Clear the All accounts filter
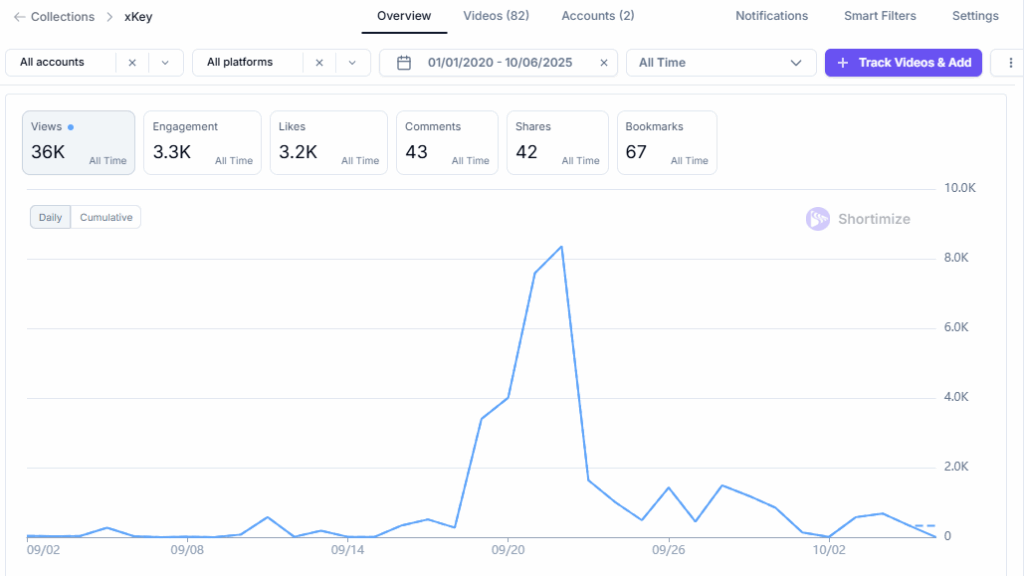 (132, 62)
